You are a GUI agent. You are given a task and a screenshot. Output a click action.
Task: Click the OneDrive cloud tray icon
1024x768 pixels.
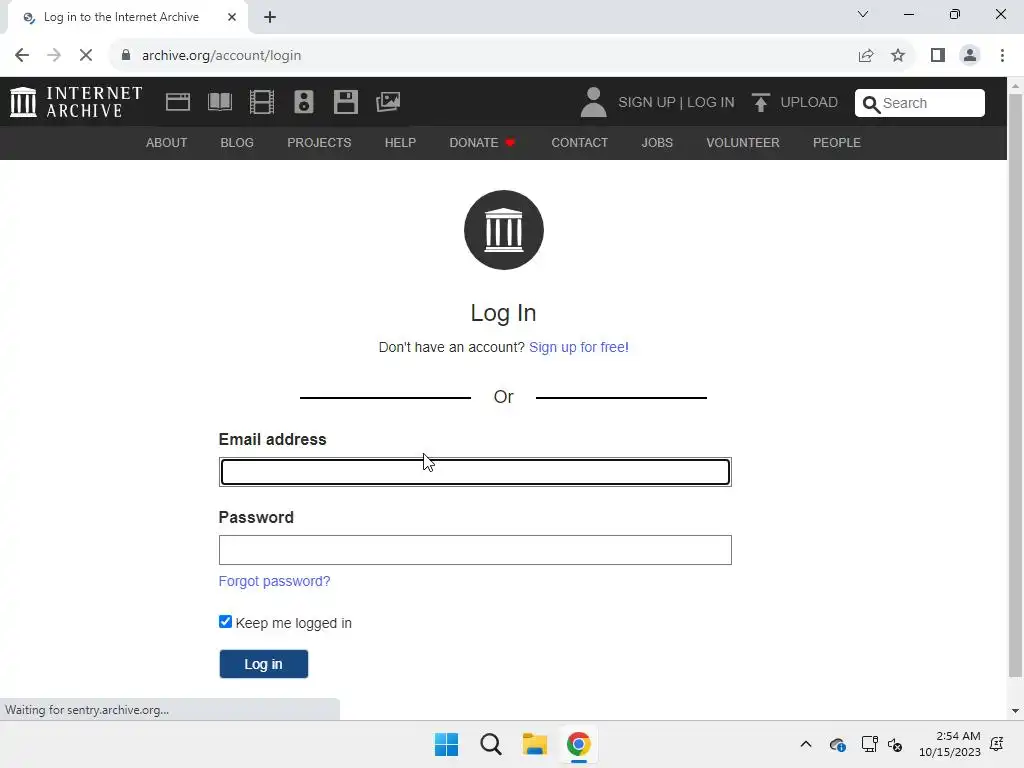(x=837, y=744)
